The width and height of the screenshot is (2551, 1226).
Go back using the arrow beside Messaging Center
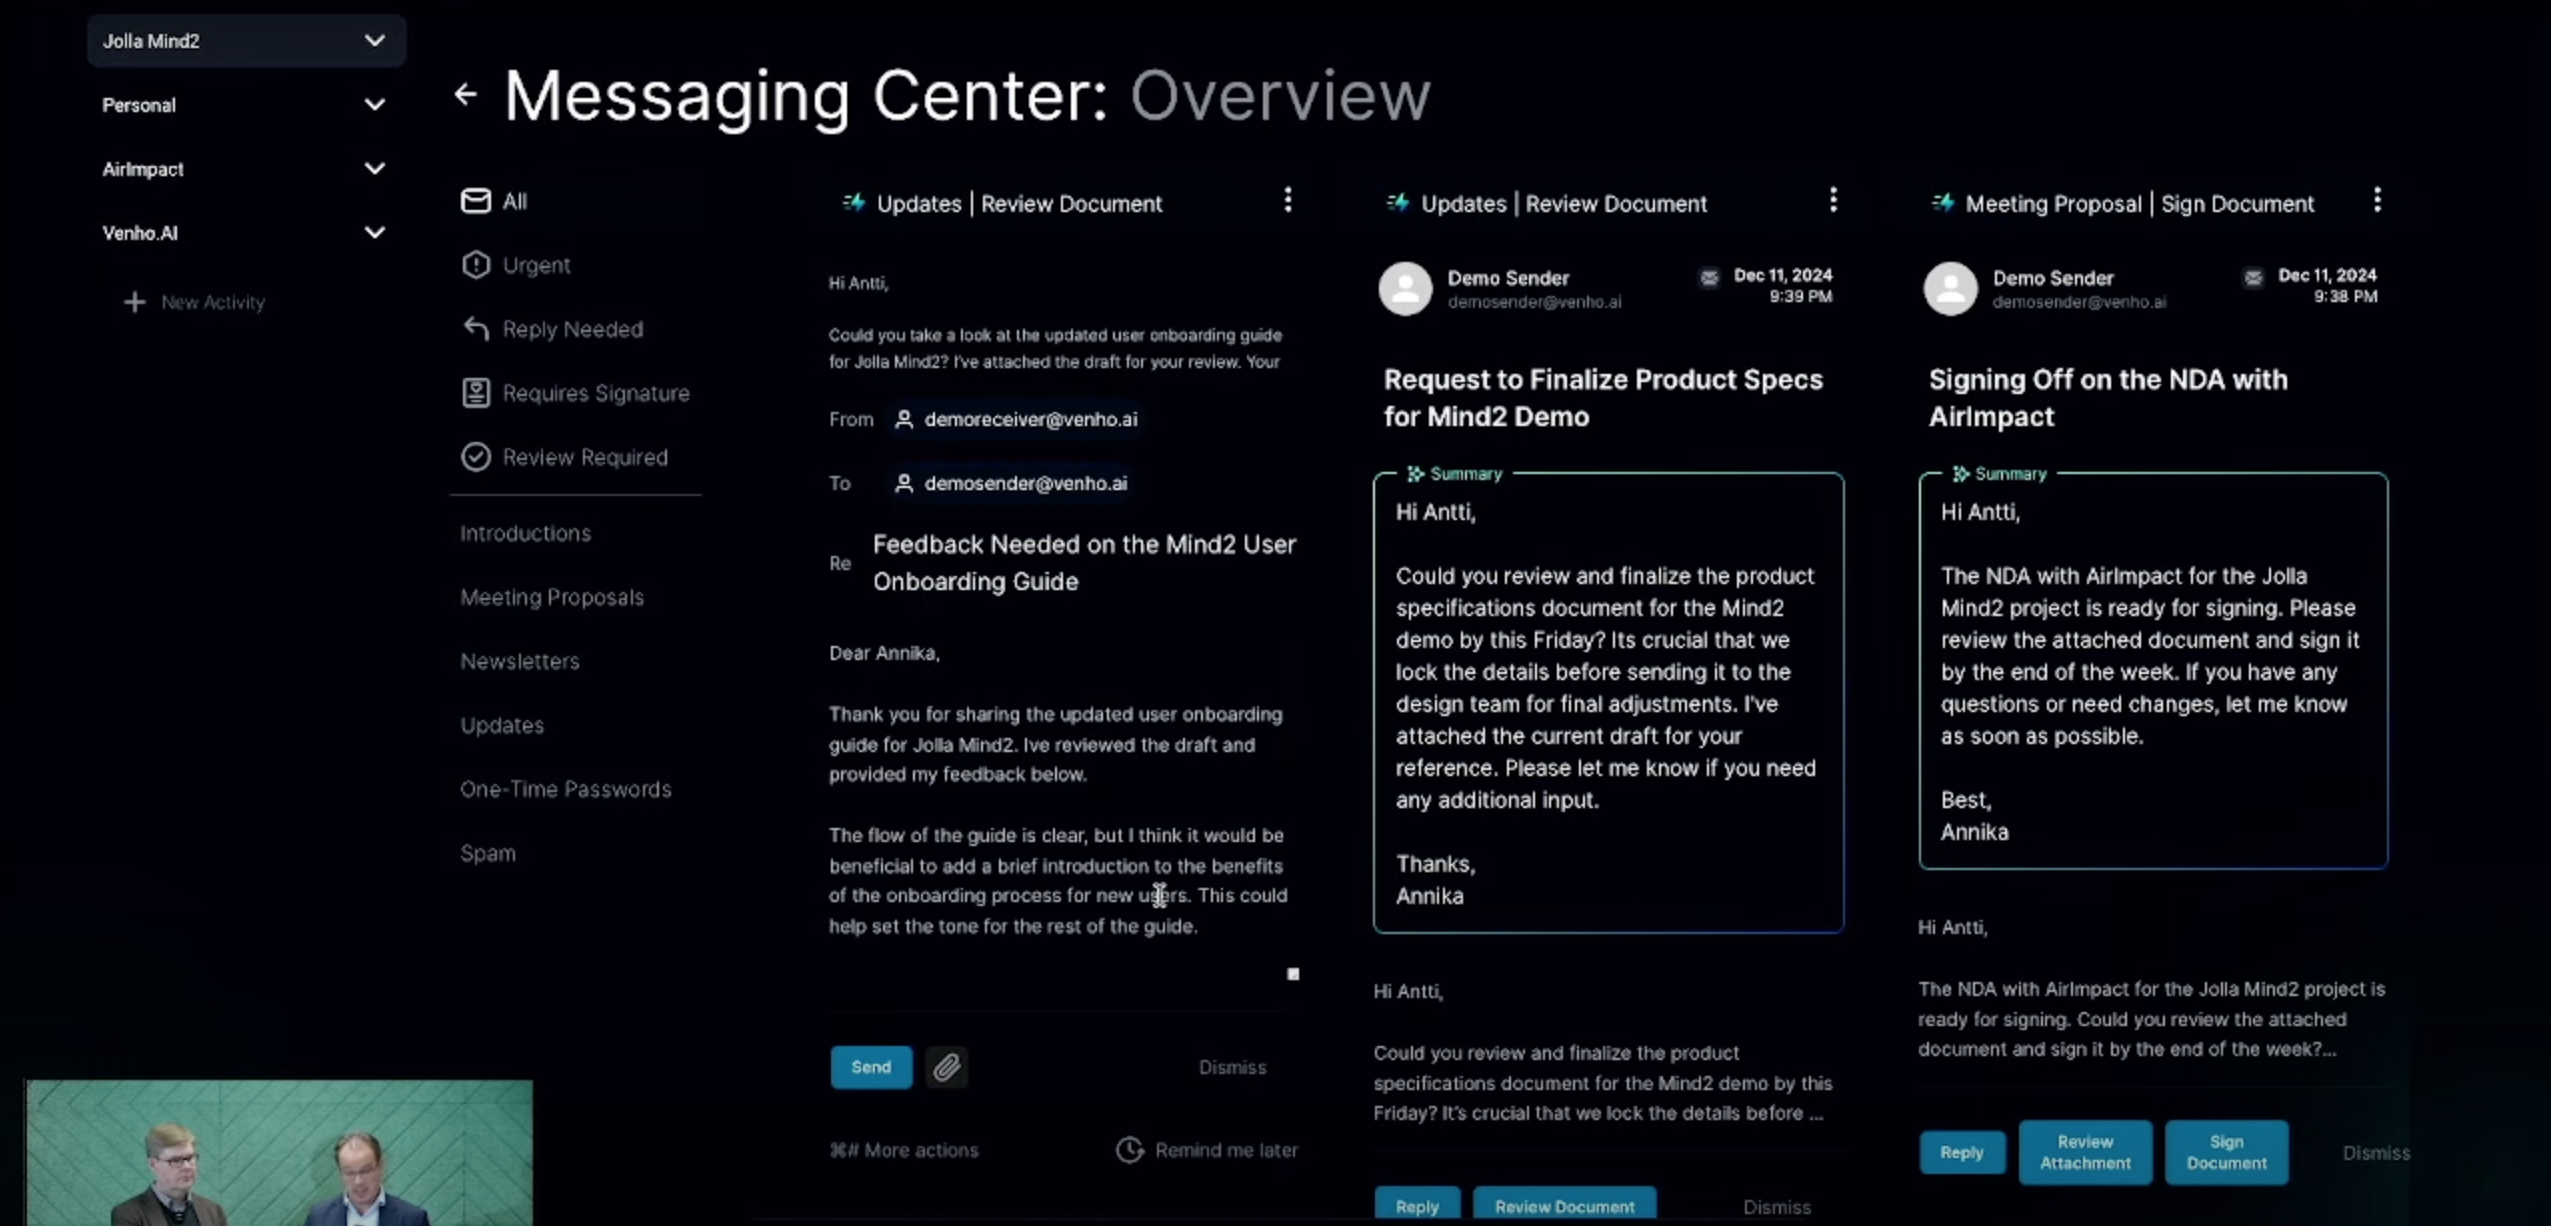[465, 95]
